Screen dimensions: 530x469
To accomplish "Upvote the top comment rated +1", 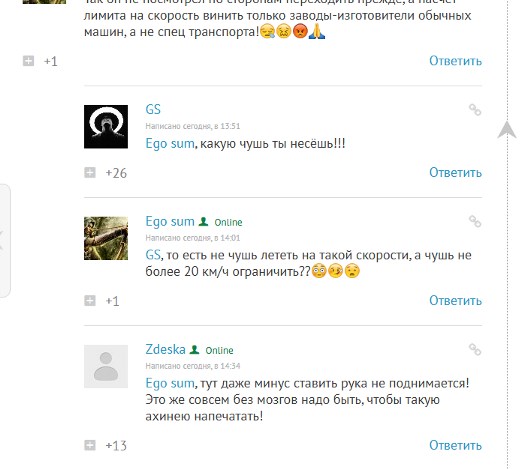I will point(28,61).
